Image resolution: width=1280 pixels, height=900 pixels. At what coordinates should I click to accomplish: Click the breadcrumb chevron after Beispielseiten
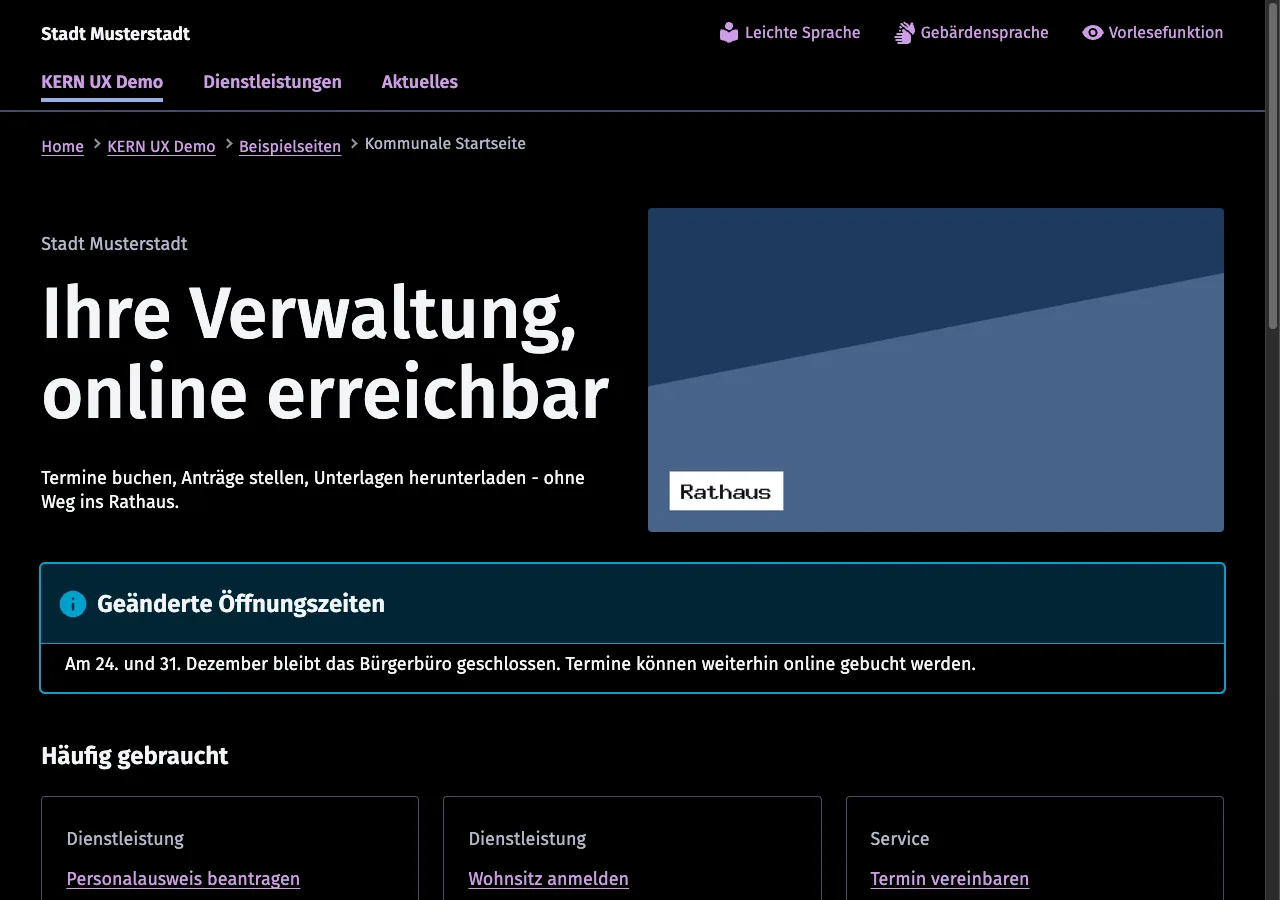[x=354, y=144]
